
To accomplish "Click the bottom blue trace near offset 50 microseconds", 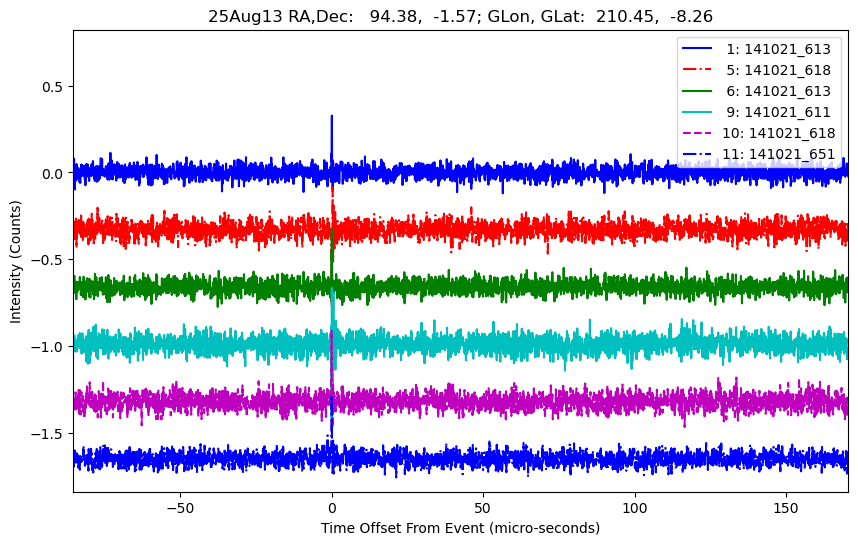I will [x=483, y=457].
